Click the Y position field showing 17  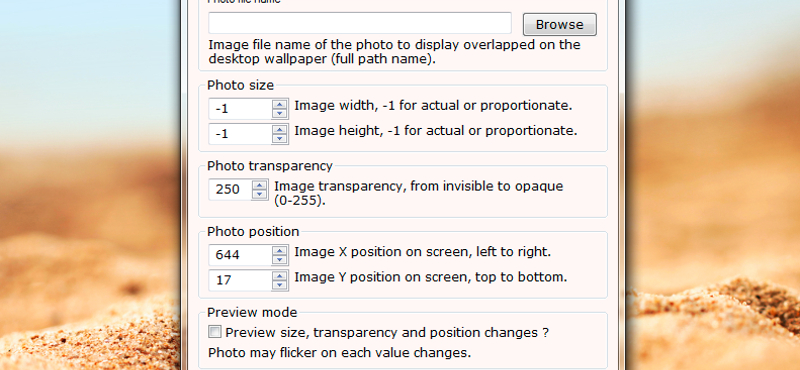coord(240,280)
